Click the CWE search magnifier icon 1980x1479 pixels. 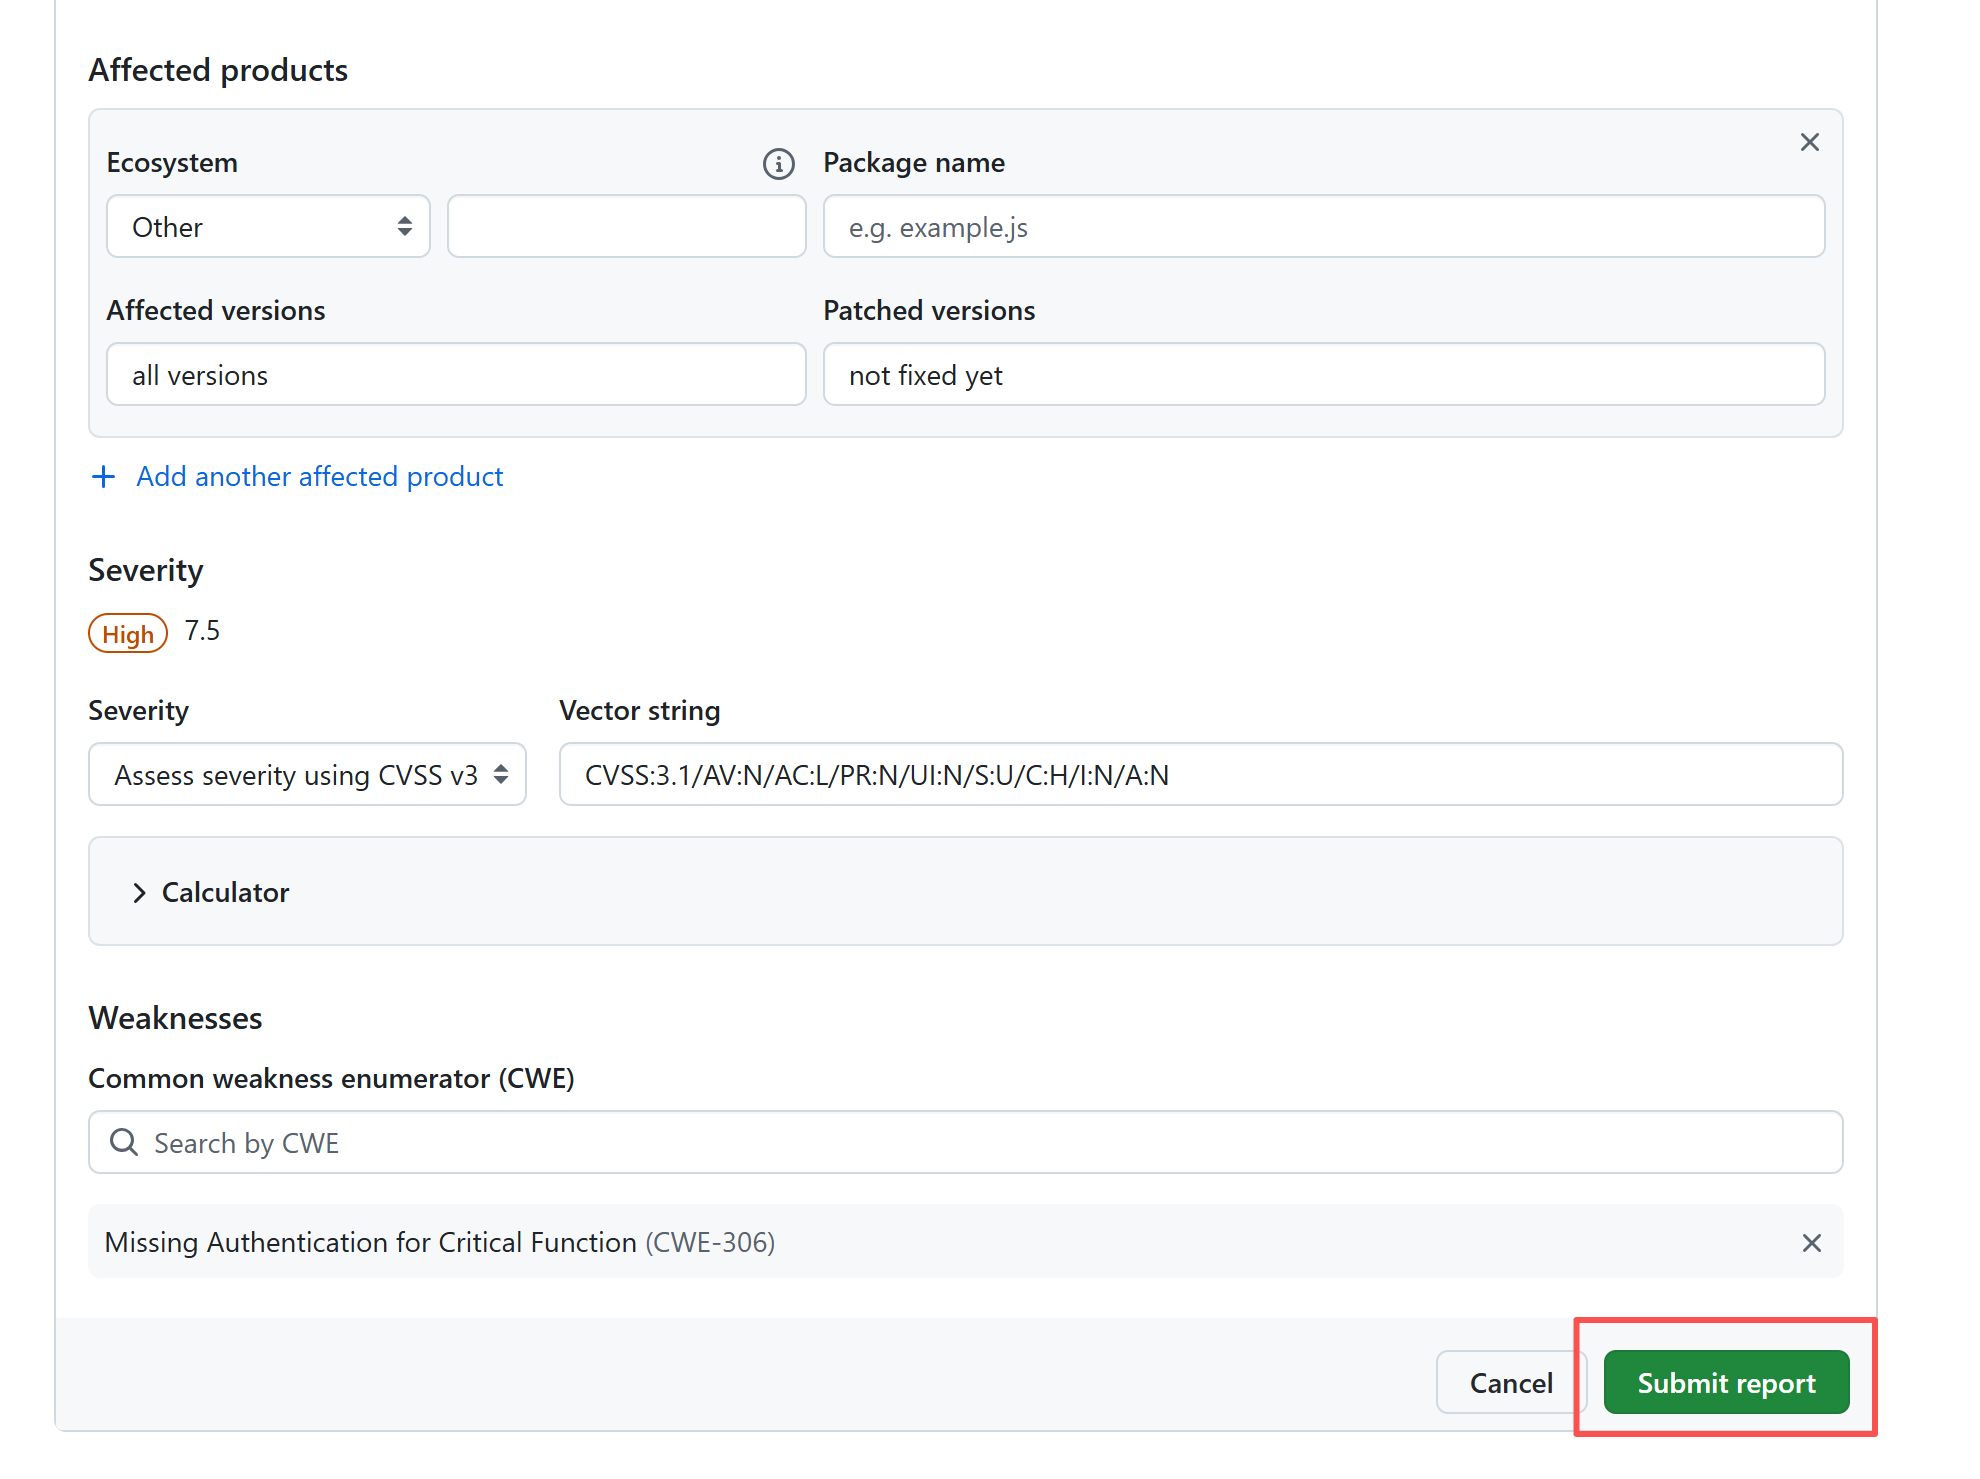pos(124,1142)
